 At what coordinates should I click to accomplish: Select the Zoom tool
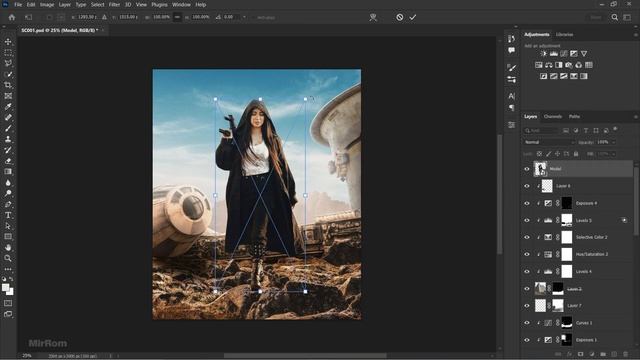(x=8, y=258)
